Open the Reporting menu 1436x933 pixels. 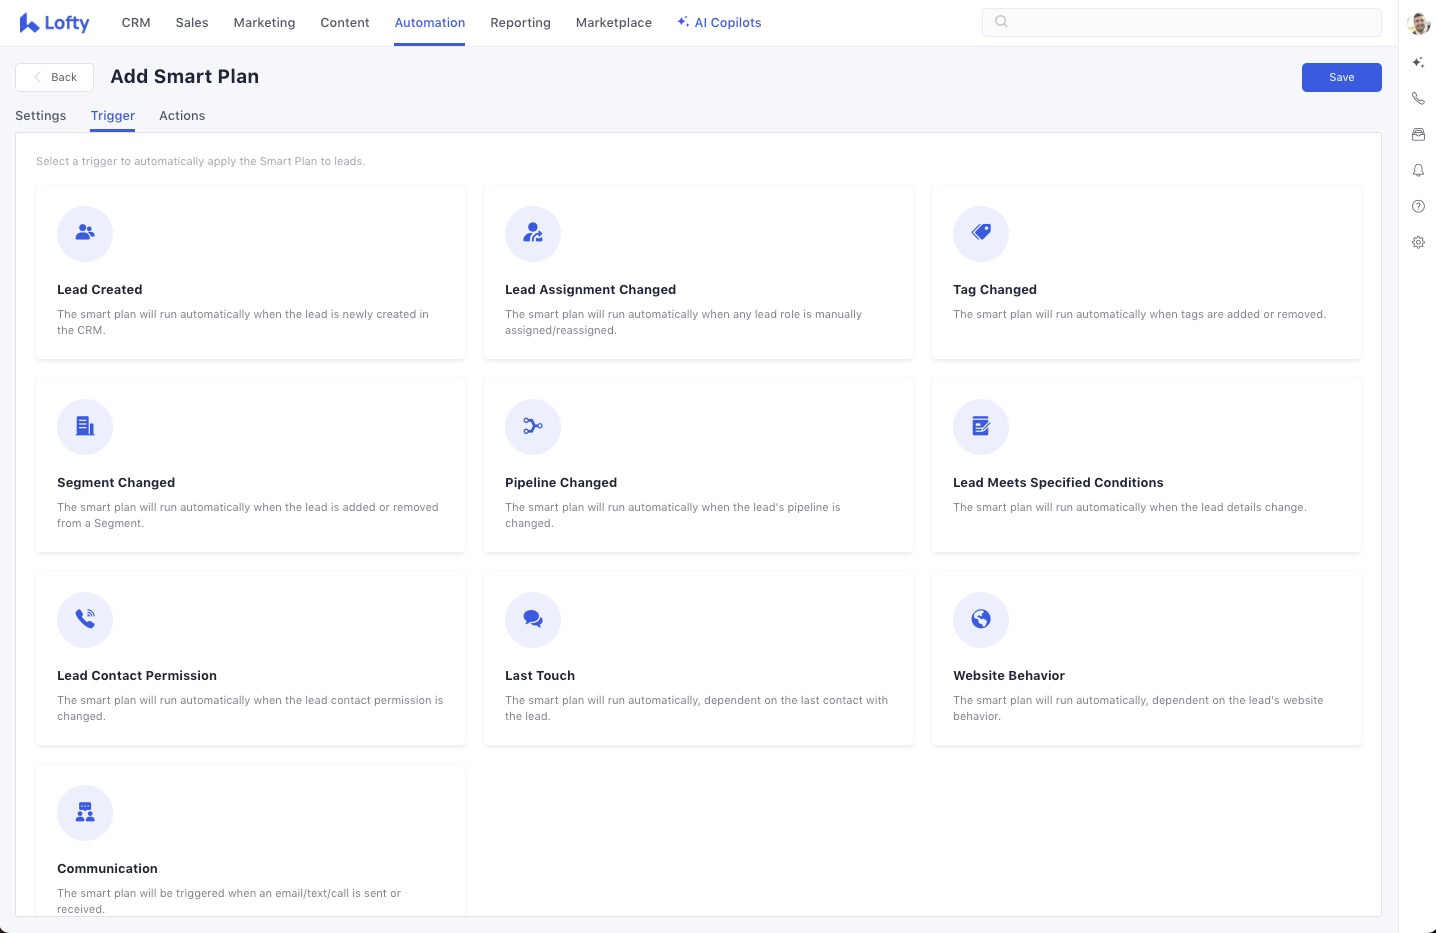(x=520, y=23)
